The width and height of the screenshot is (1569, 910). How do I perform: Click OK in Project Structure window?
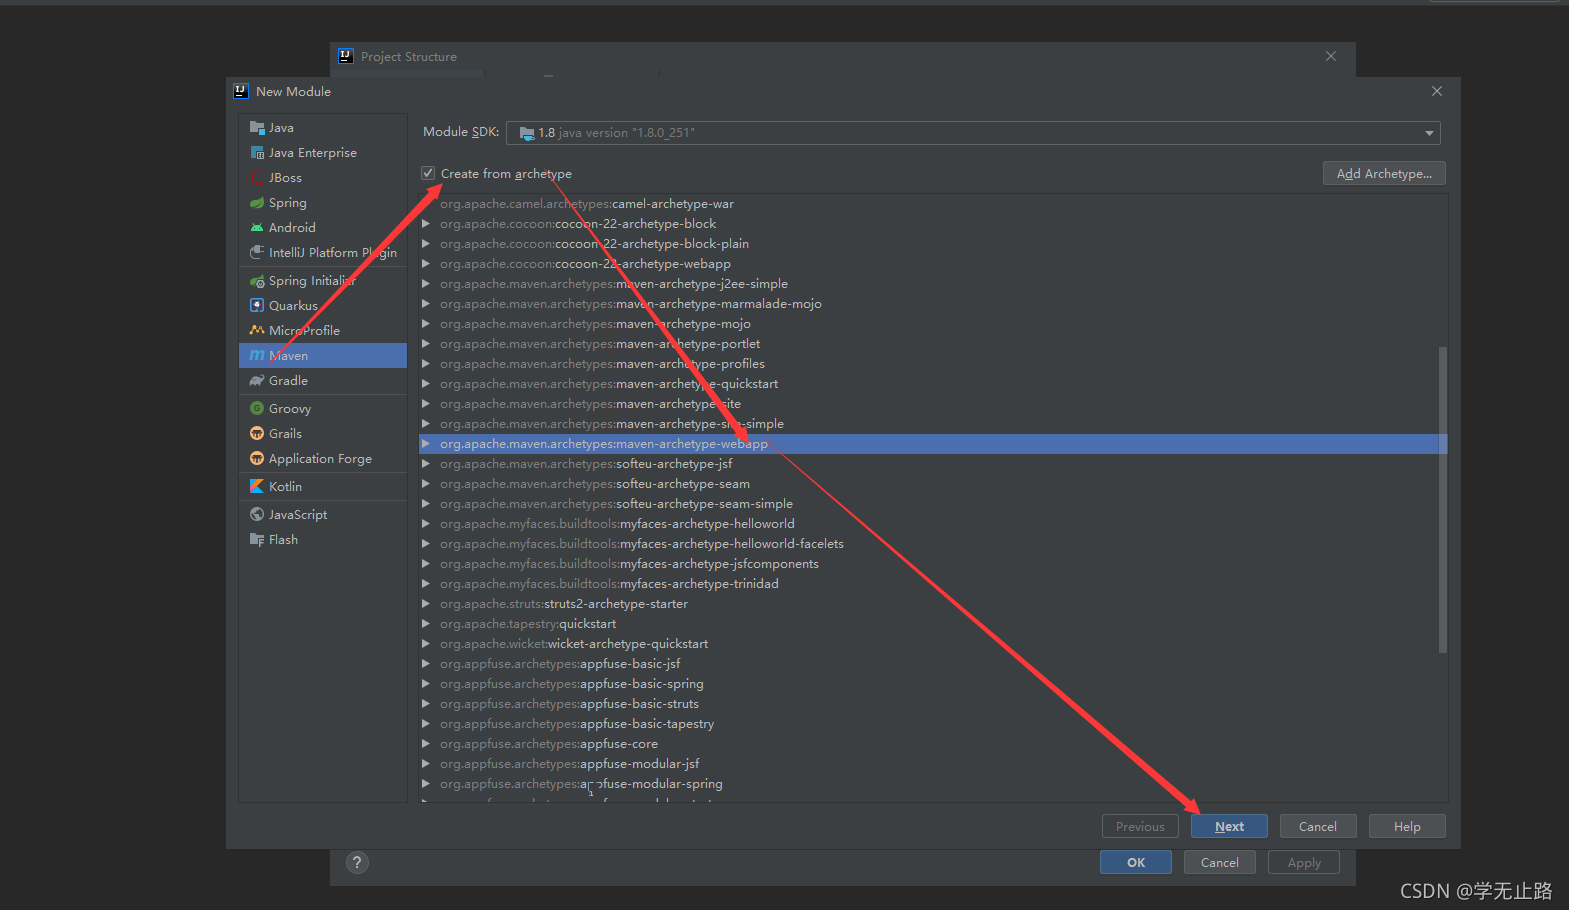(1136, 863)
